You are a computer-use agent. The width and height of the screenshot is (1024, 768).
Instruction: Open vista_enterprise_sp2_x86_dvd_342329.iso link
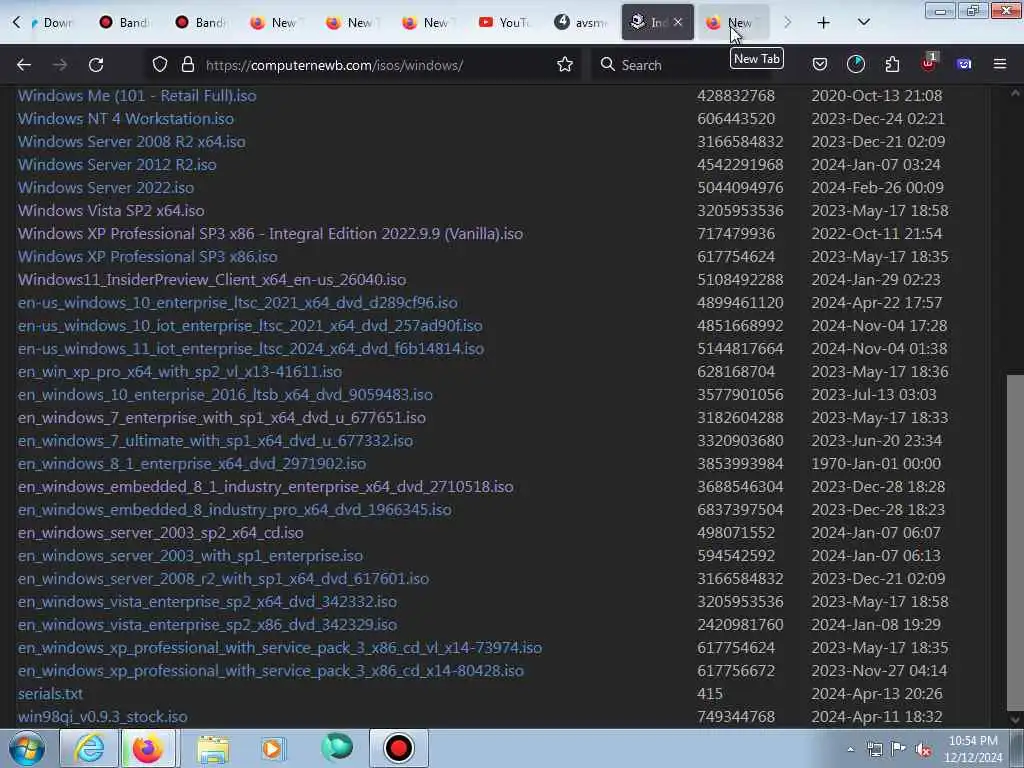[207, 624]
